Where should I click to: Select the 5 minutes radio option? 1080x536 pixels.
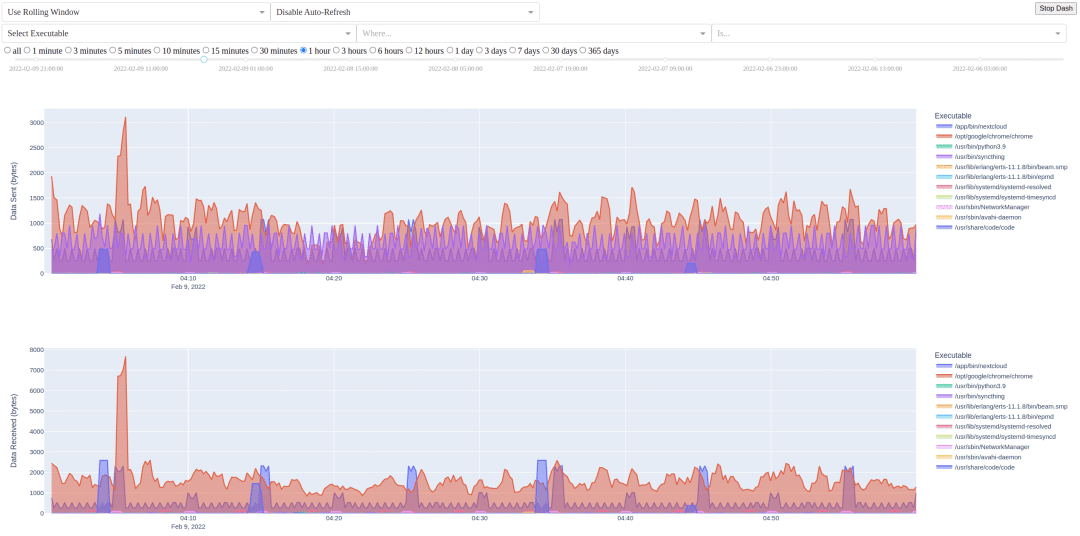click(112, 50)
